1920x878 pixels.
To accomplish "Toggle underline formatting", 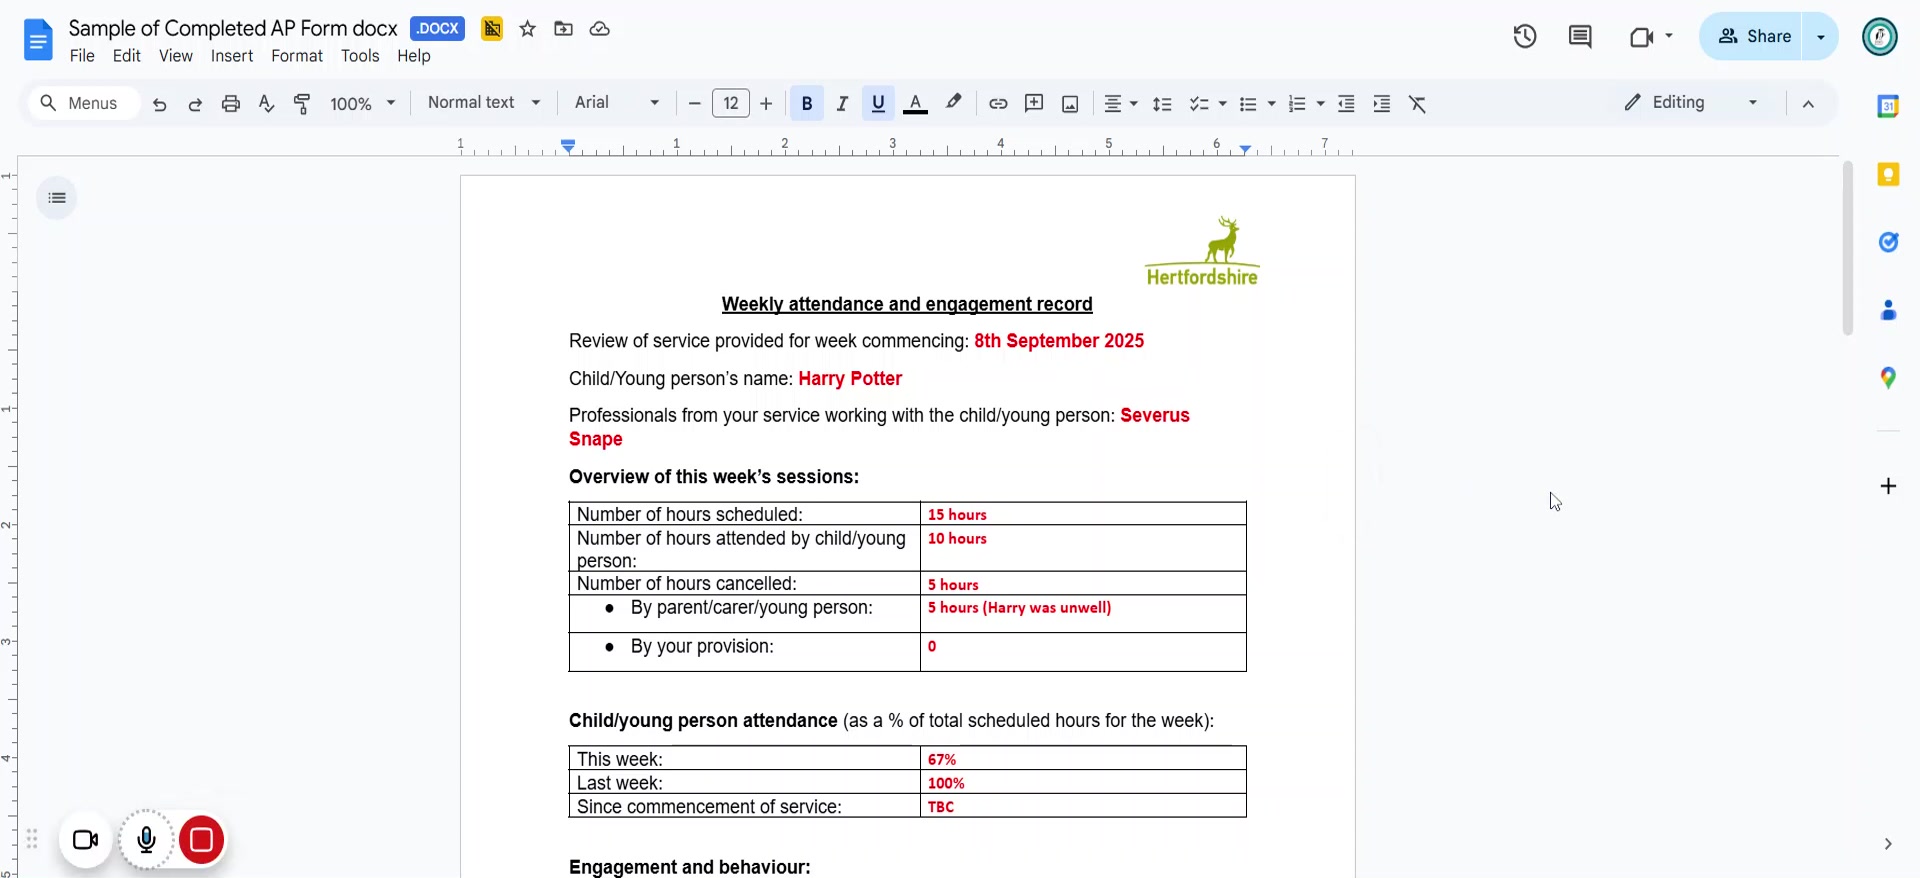I will (879, 104).
